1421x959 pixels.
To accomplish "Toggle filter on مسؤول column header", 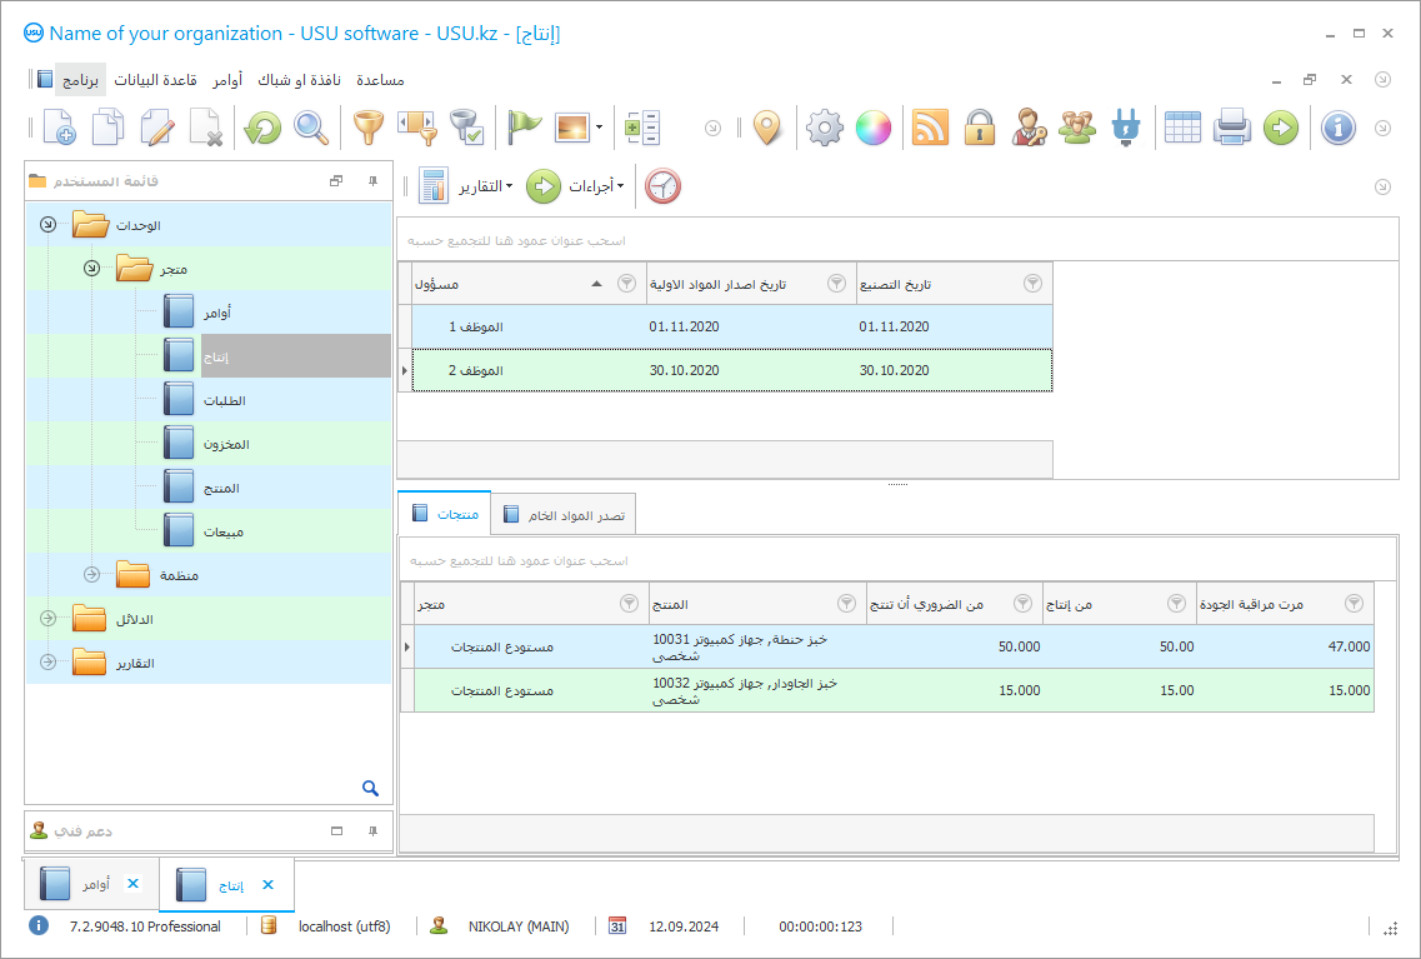I will 627,284.
